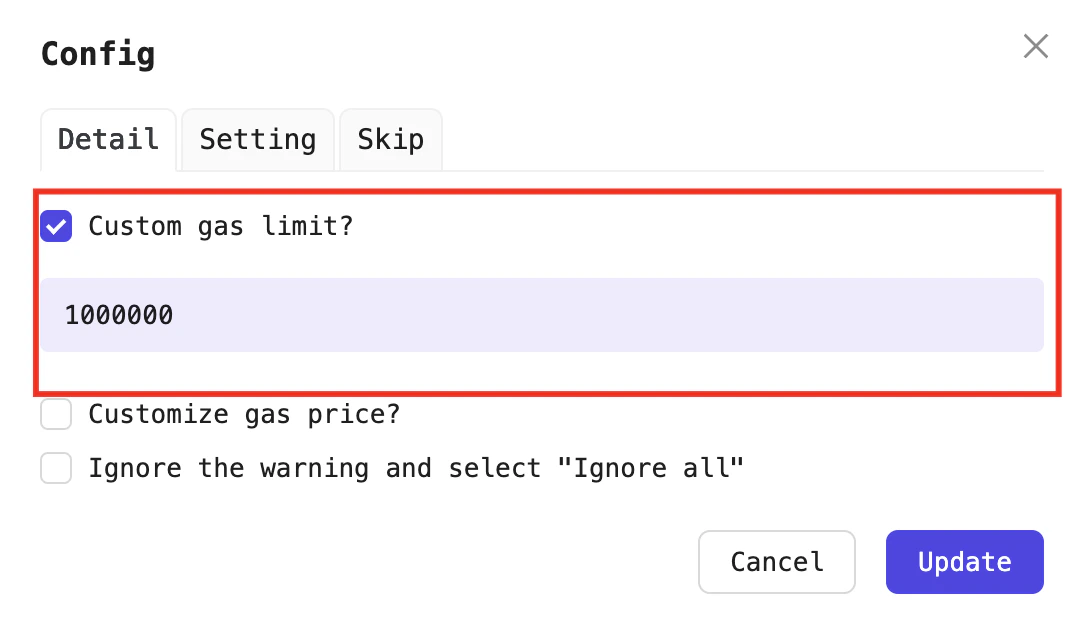Click the gas limit value field showing 1000000
The width and height of the screenshot is (1076, 624).
pyautogui.click(x=542, y=314)
